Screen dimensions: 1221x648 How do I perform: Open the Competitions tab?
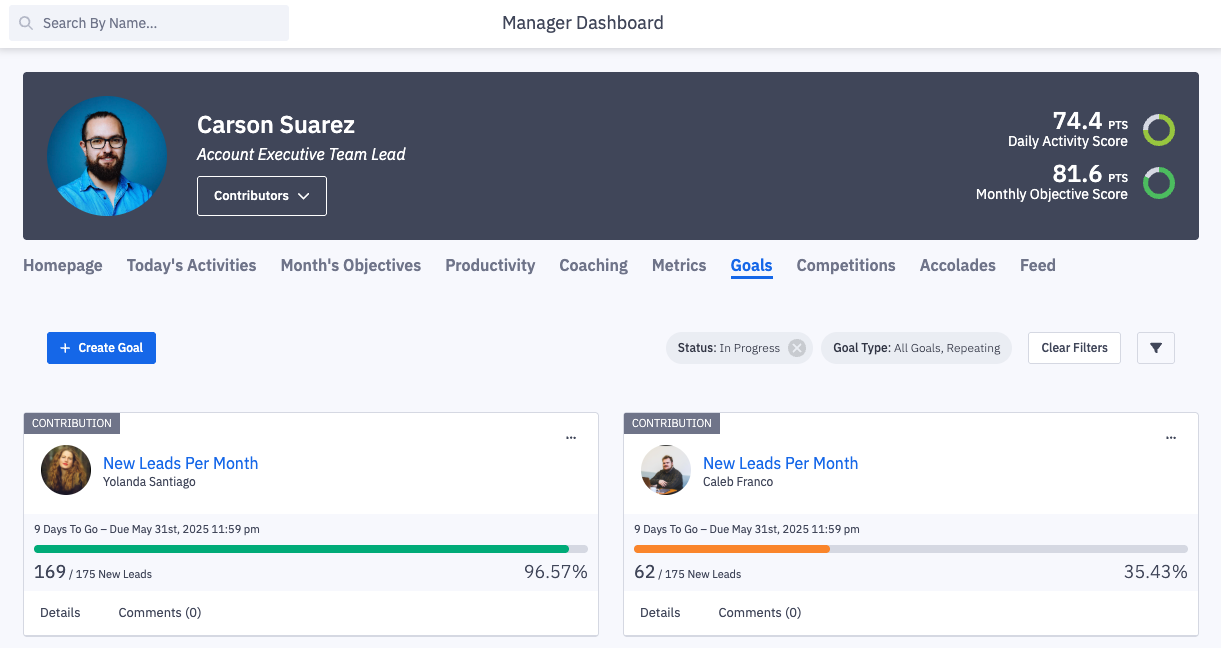coord(846,265)
